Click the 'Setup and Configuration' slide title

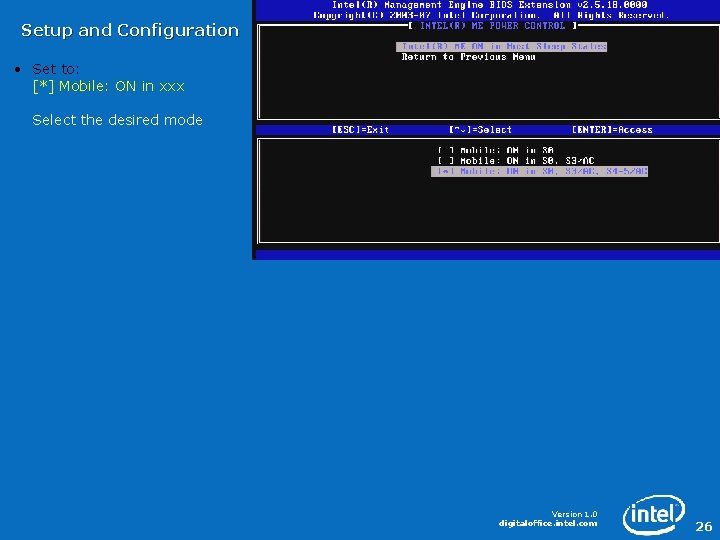130,31
